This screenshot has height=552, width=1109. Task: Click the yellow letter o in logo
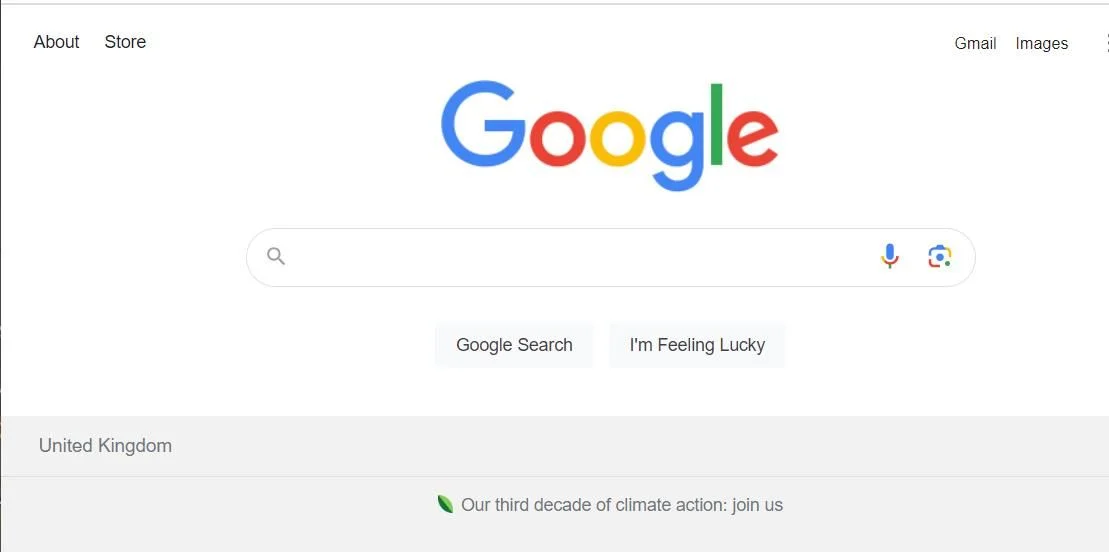click(x=617, y=138)
